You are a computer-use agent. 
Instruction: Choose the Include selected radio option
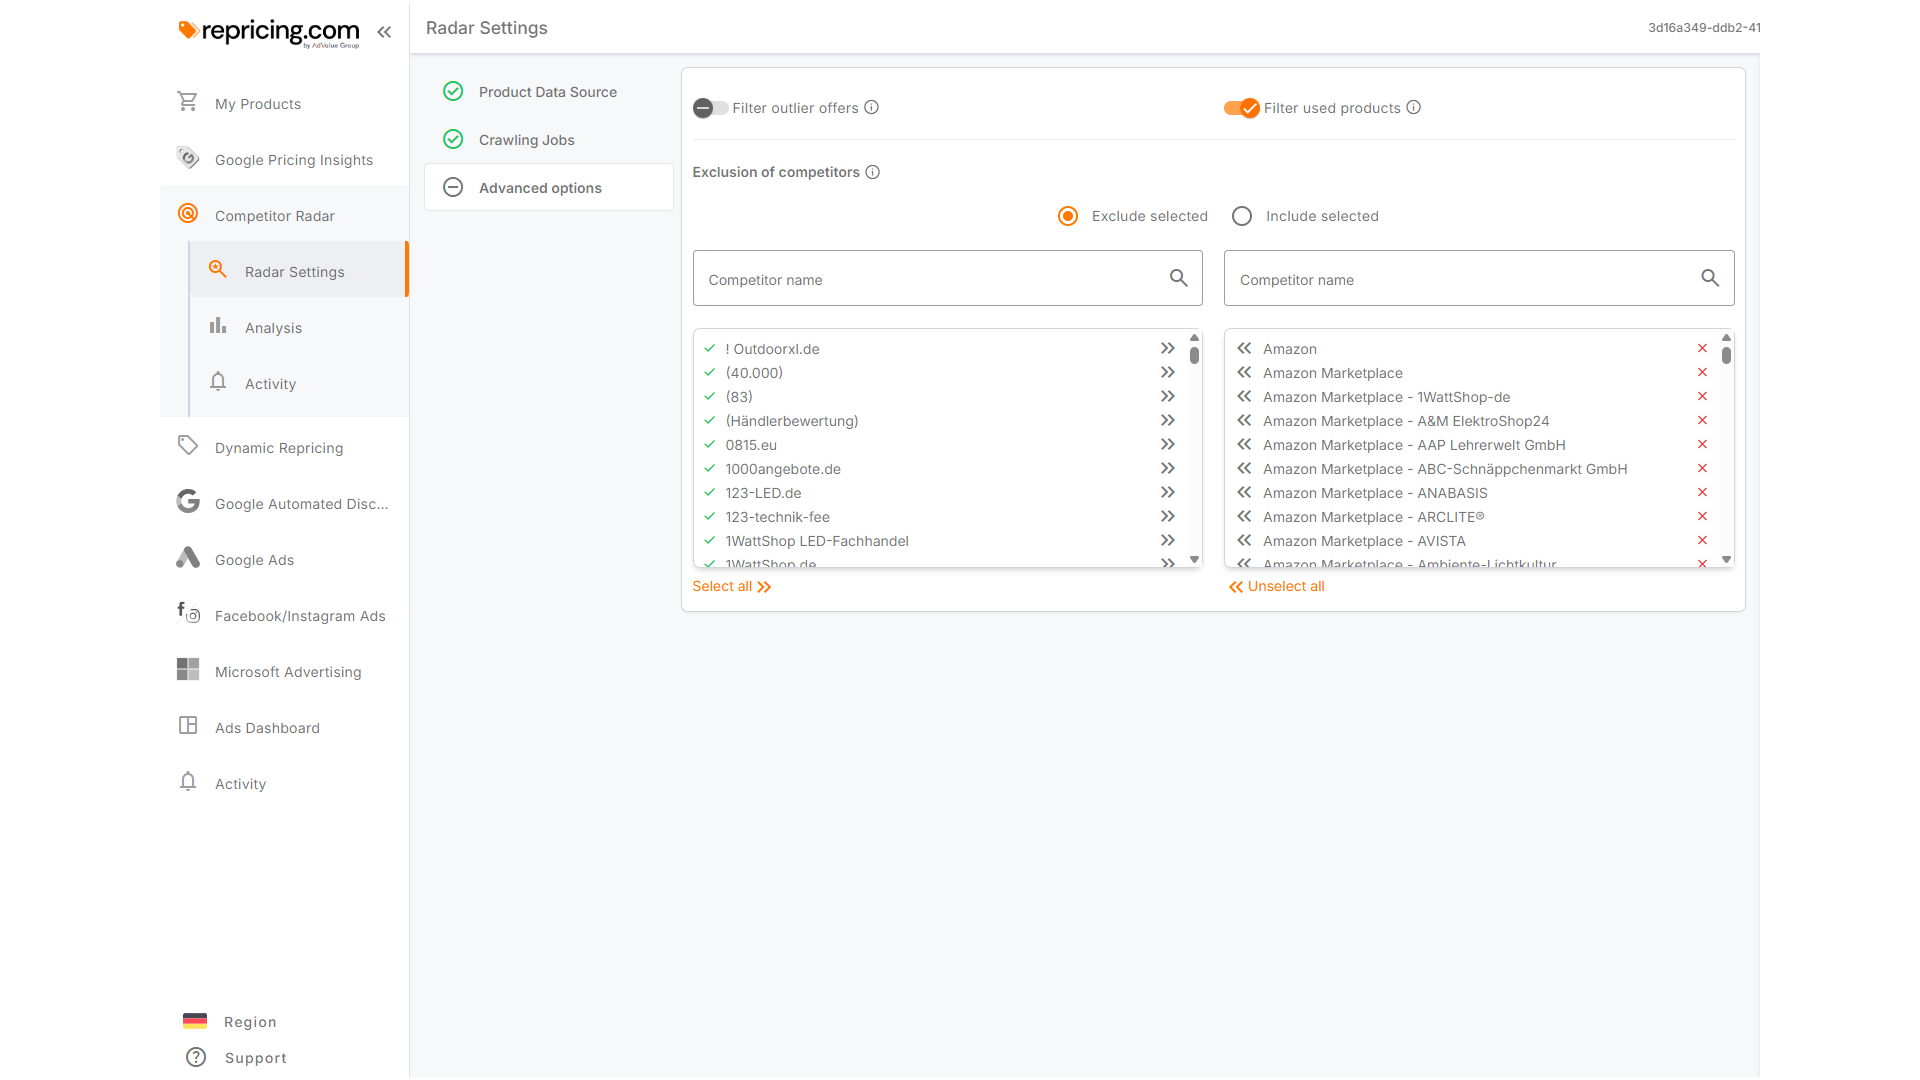(x=1242, y=216)
